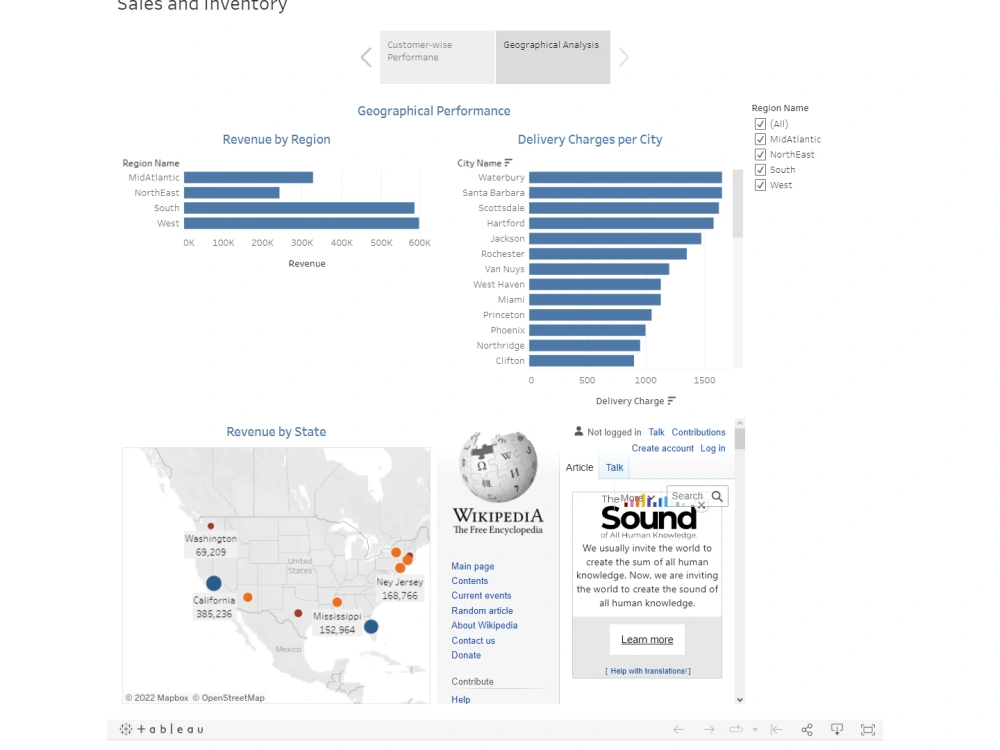1000x750 pixels.
Task: Sort by the Delivery Charge axis icon
Action: tap(670, 400)
